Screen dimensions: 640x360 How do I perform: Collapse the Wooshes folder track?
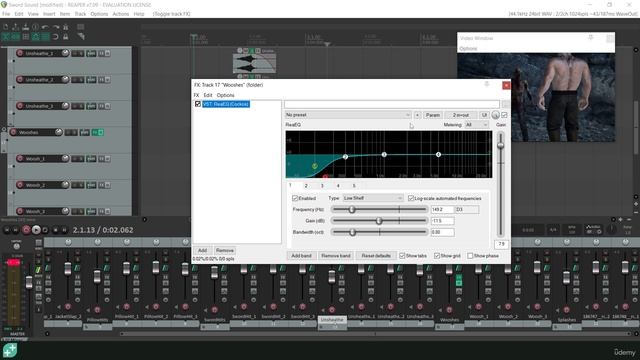coord(4,130)
